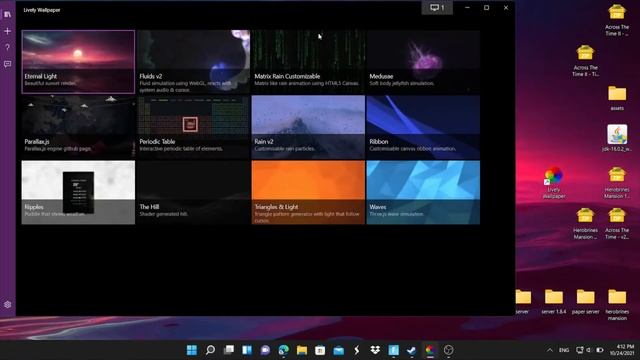Open OBS Studio from the taskbar
This screenshot has width=640, height=360.
click(448, 350)
